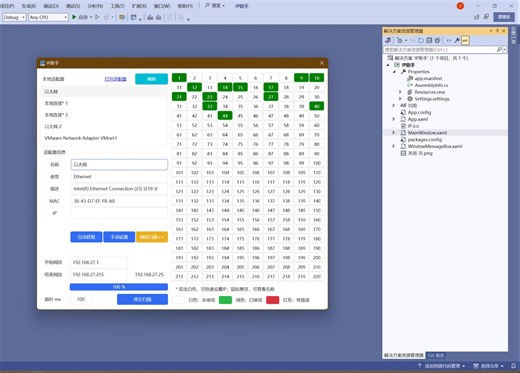Click the green IP cell number 40
Screen dimensions: 520x373
[317, 106]
